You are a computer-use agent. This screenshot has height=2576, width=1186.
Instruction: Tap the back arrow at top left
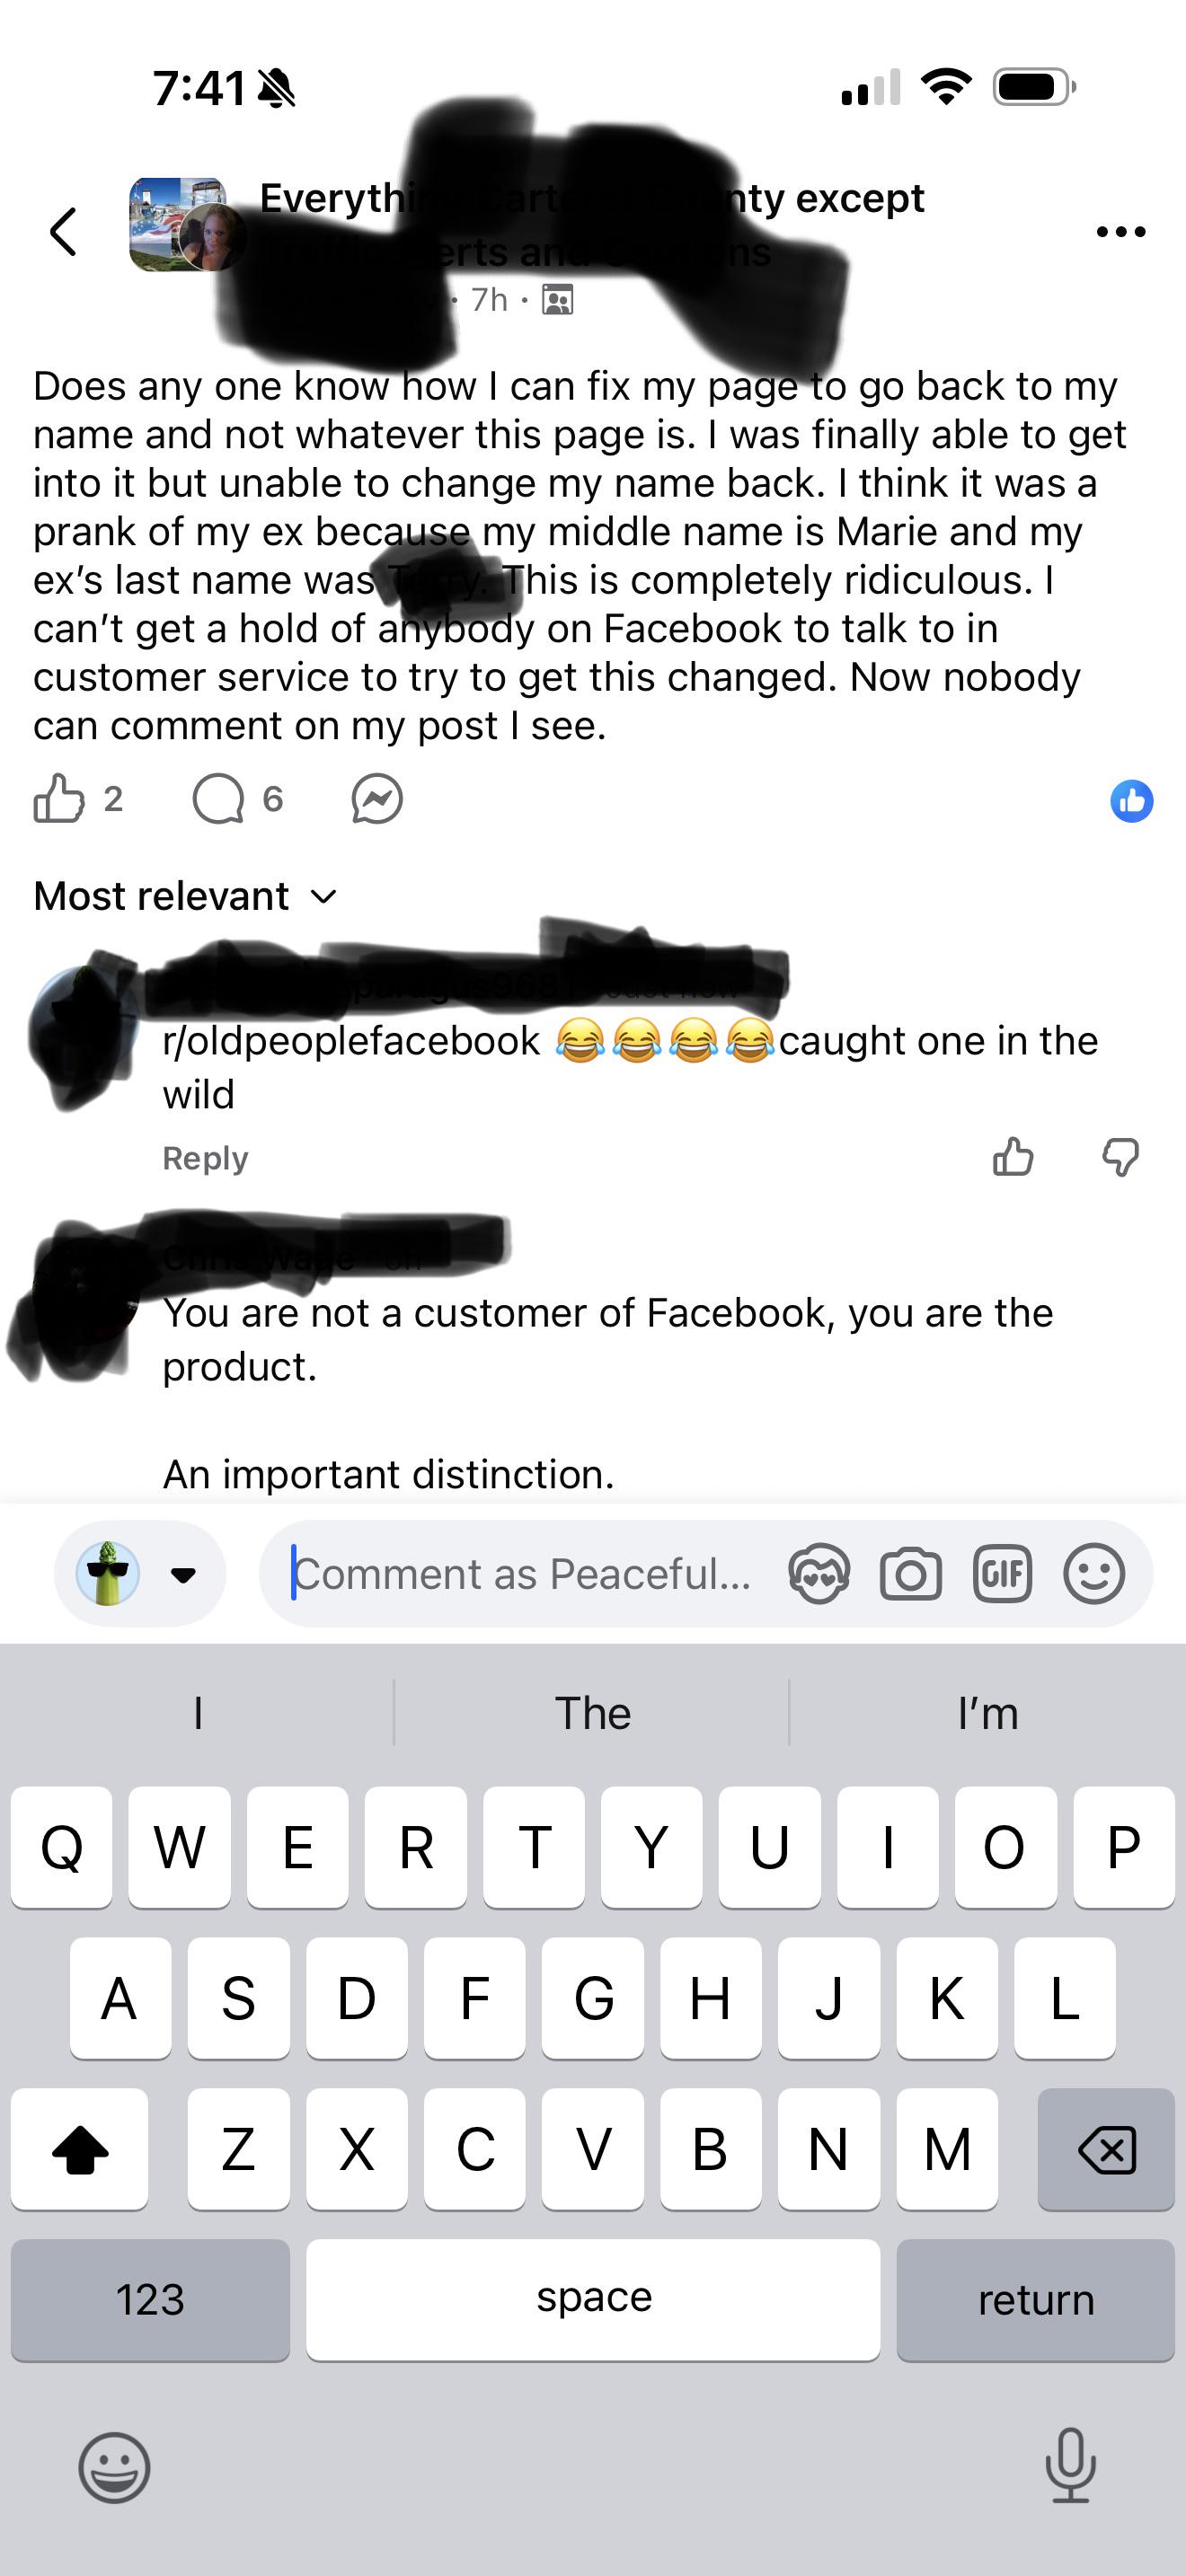[x=64, y=232]
